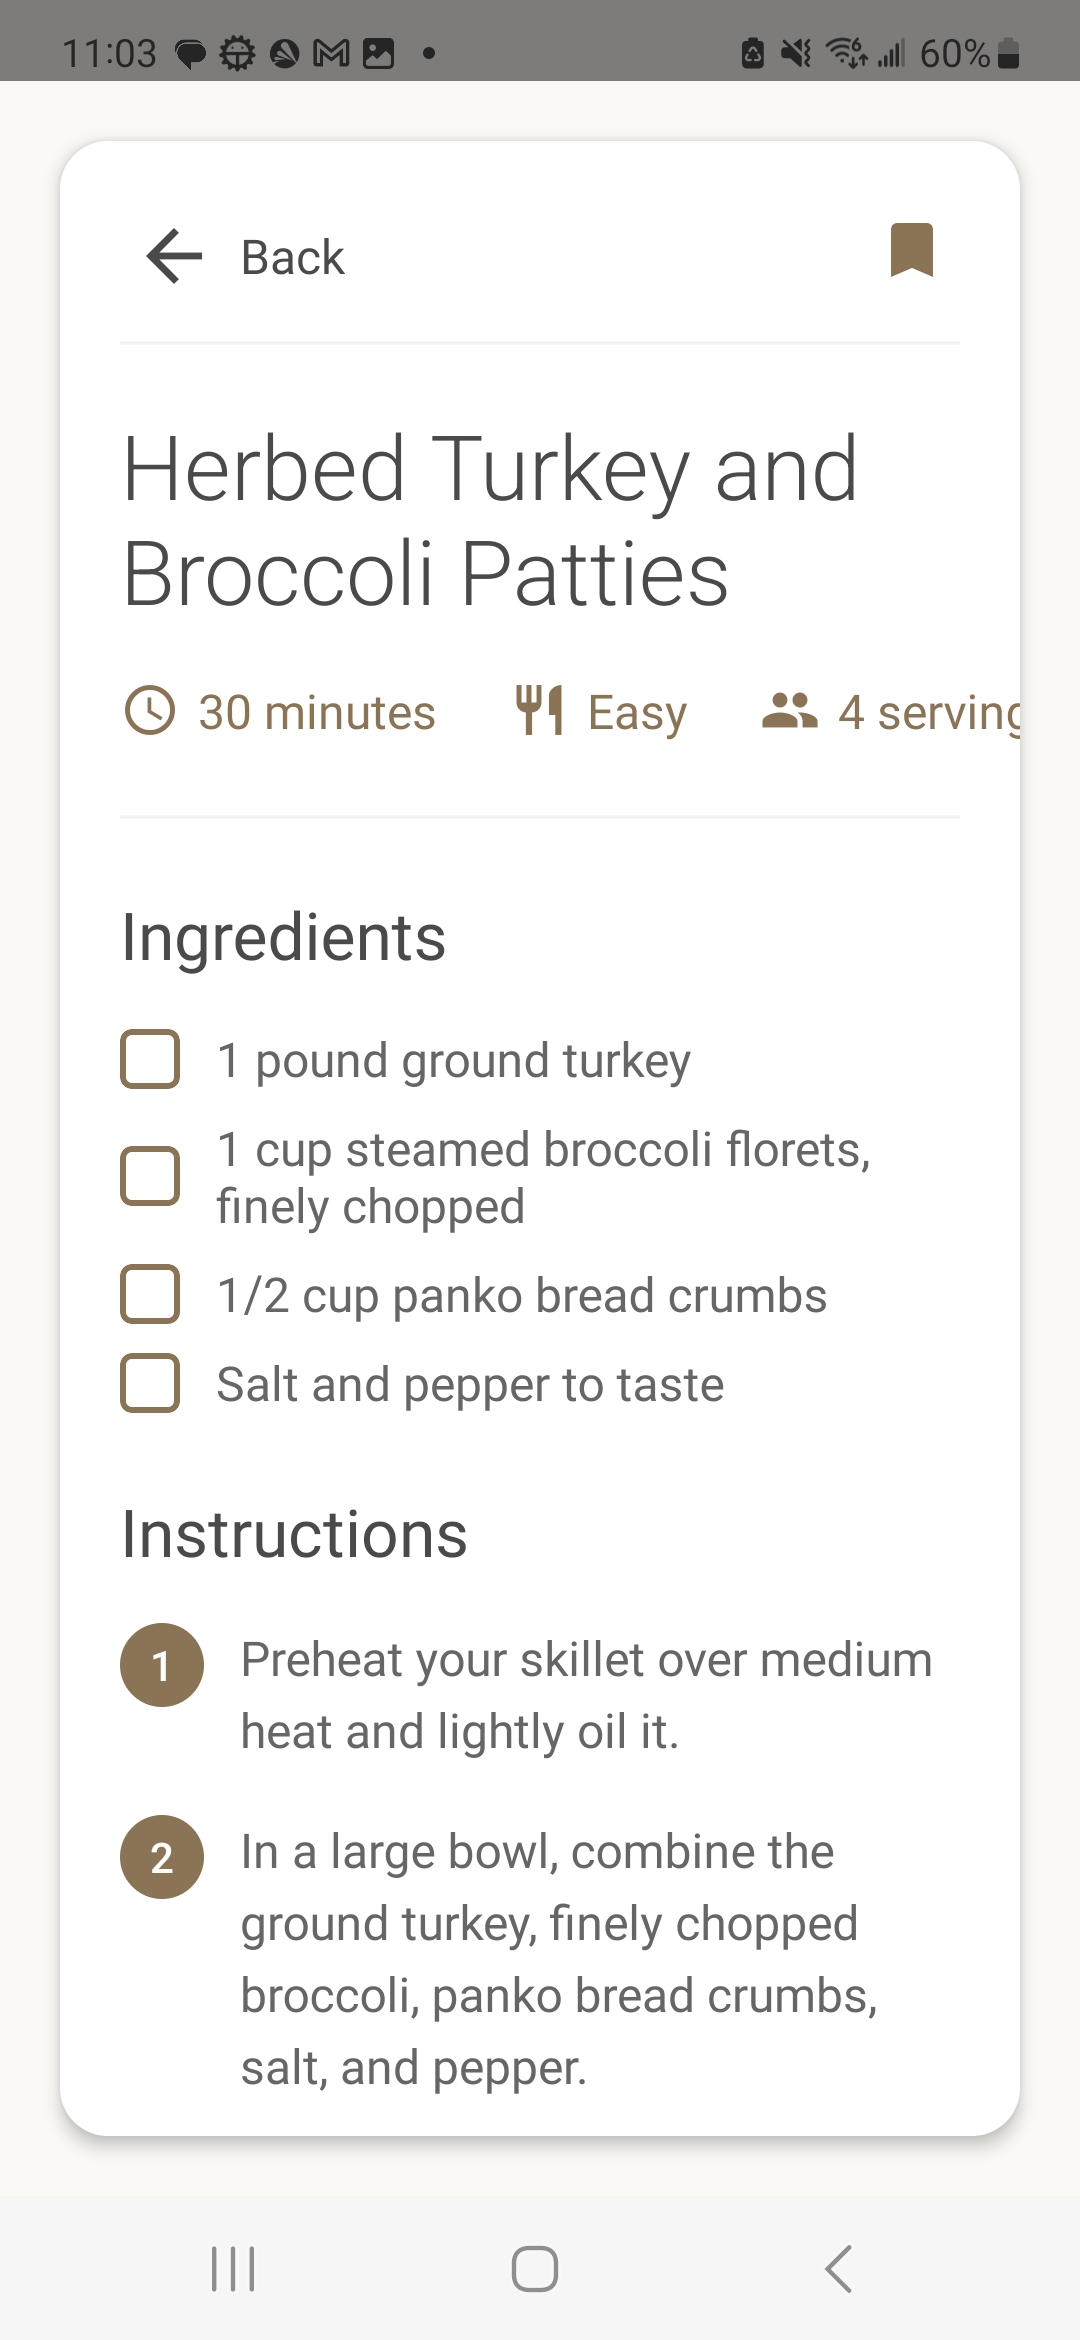Viewport: 1080px width, 2340px height.
Task: Select the Back text label
Action: tap(292, 258)
